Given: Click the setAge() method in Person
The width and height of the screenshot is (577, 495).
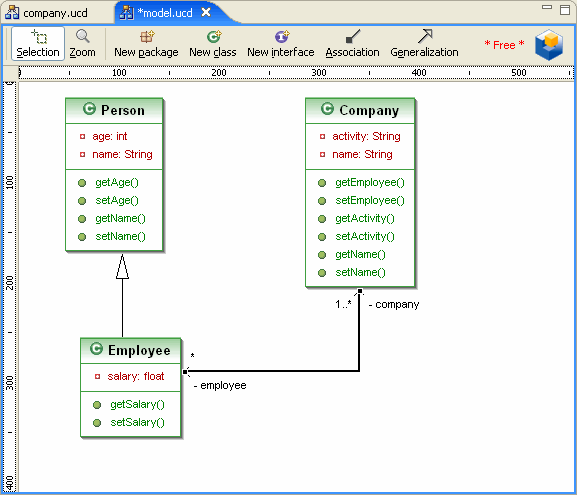Looking at the screenshot, I should (117, 201).
